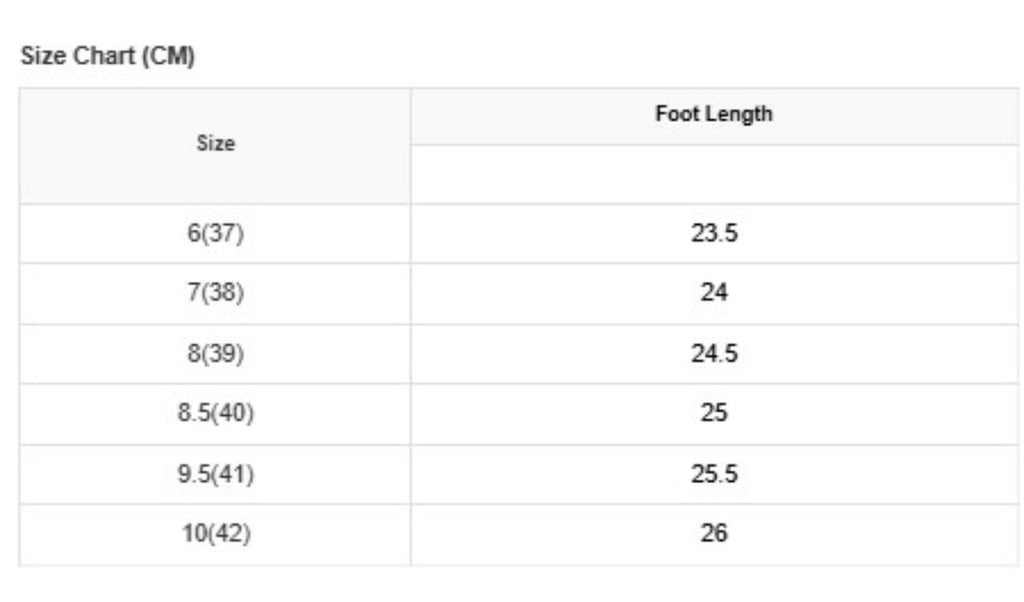Viewport: 1024px width, 602px height.
Task: Select the 8(39) size cell
Action: 215,354
